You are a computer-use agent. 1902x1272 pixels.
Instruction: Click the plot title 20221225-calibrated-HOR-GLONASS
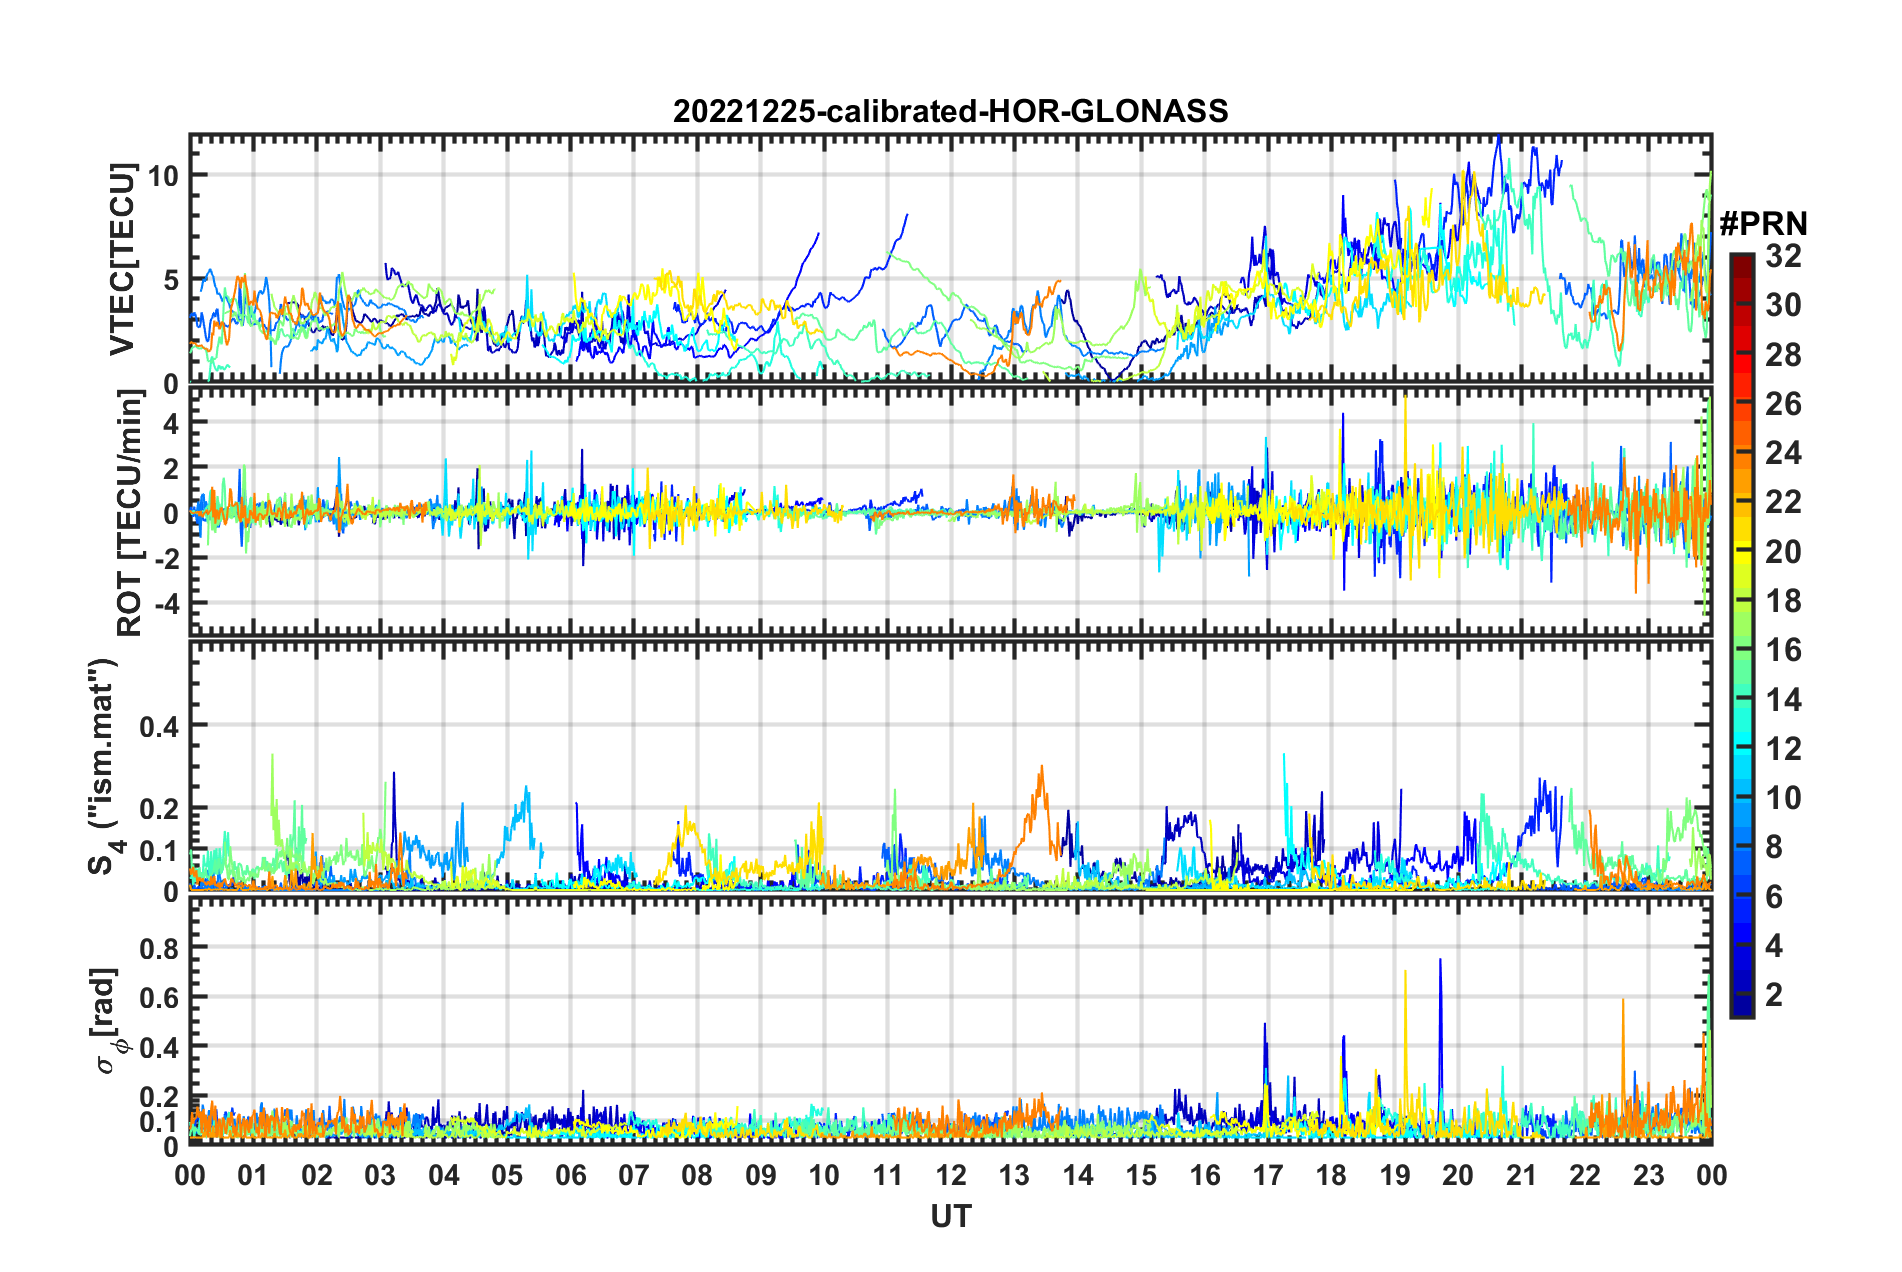950,111
